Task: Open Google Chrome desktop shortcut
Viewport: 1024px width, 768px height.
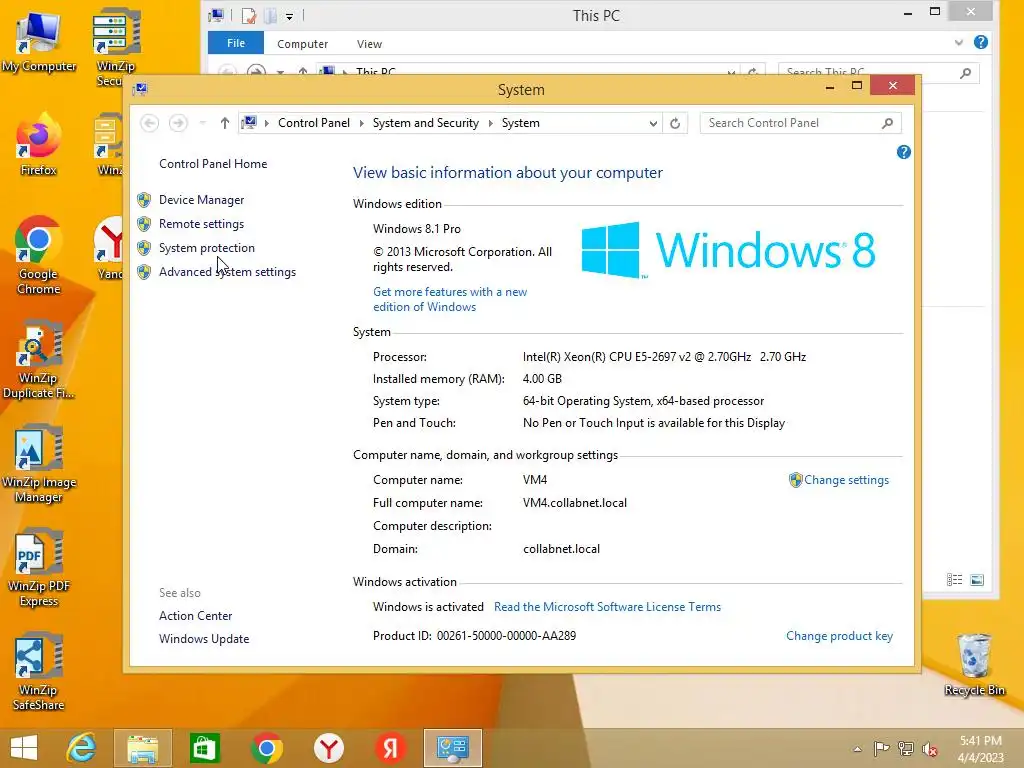Action: [x=39, y=255]
